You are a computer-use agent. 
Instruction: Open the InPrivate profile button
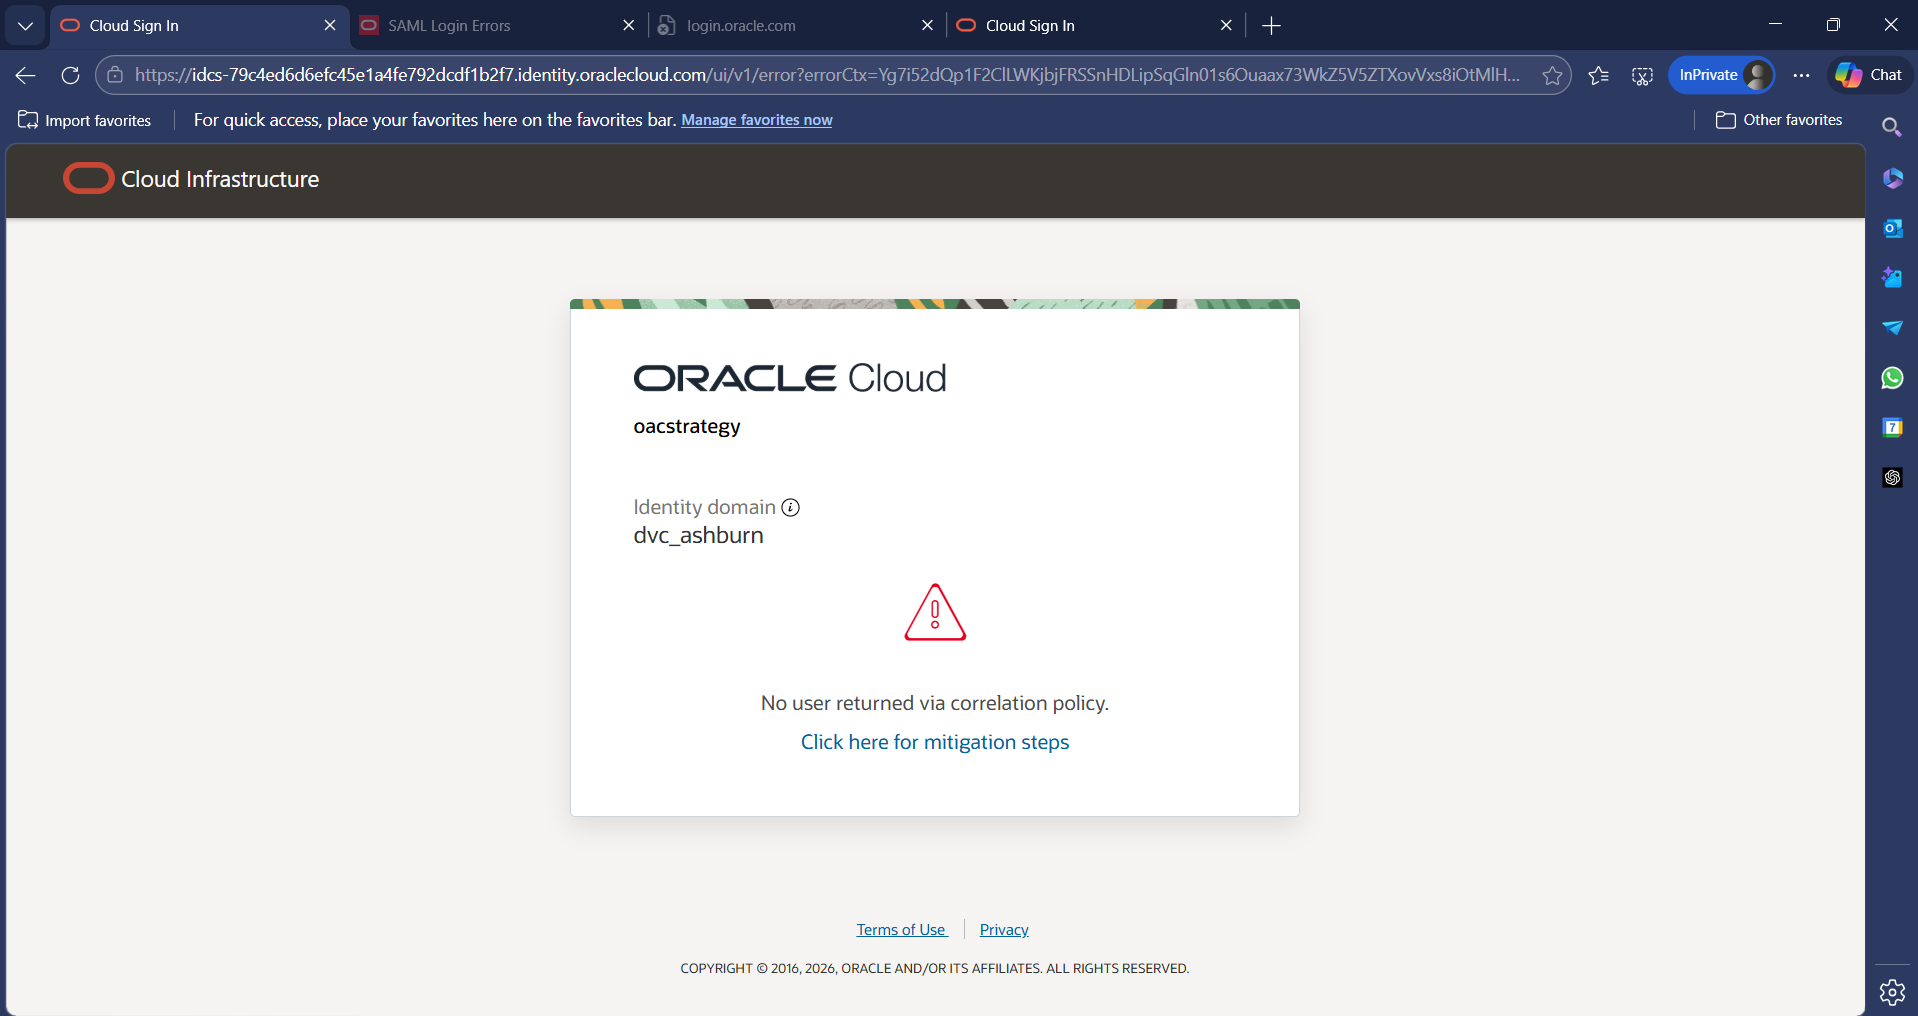tap(1721, 75)
